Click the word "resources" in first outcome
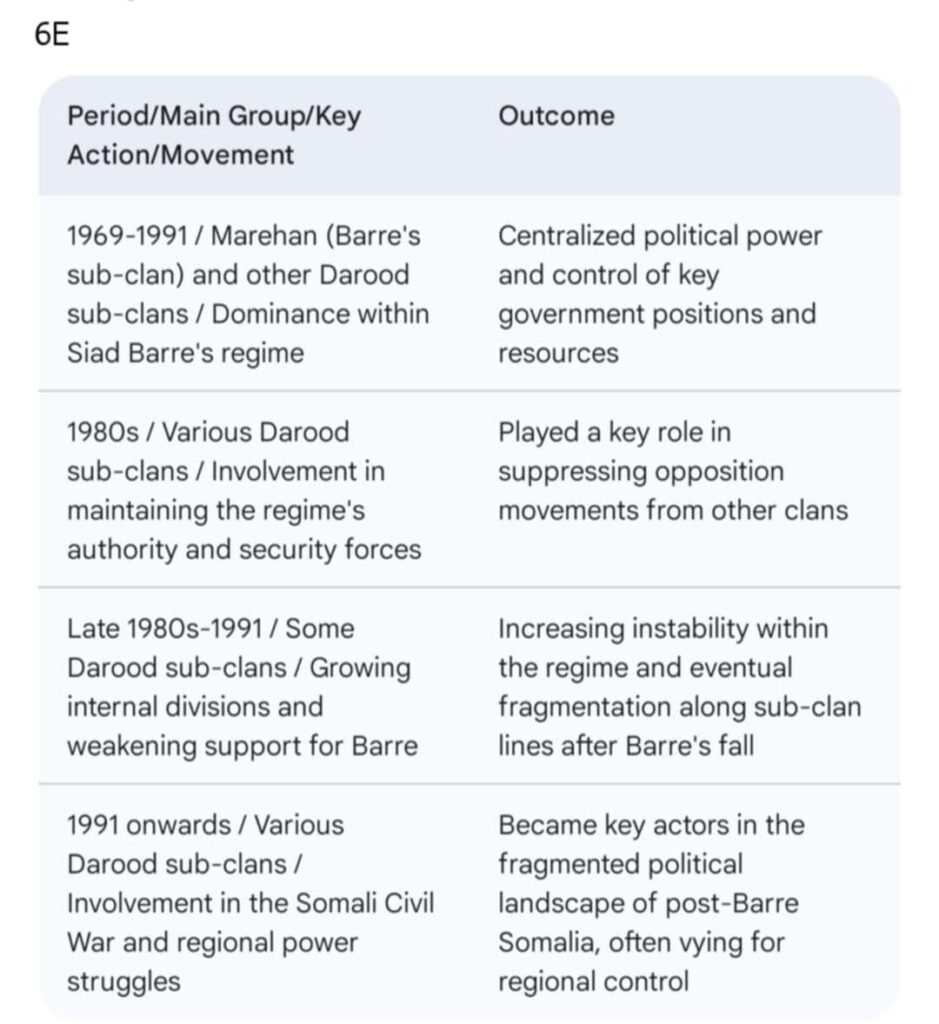 coord(558,353)
